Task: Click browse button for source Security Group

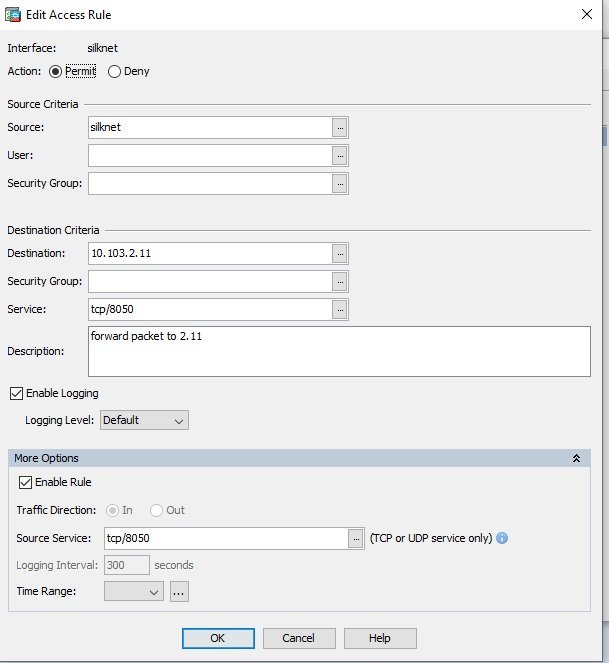Action: (340, 184)
